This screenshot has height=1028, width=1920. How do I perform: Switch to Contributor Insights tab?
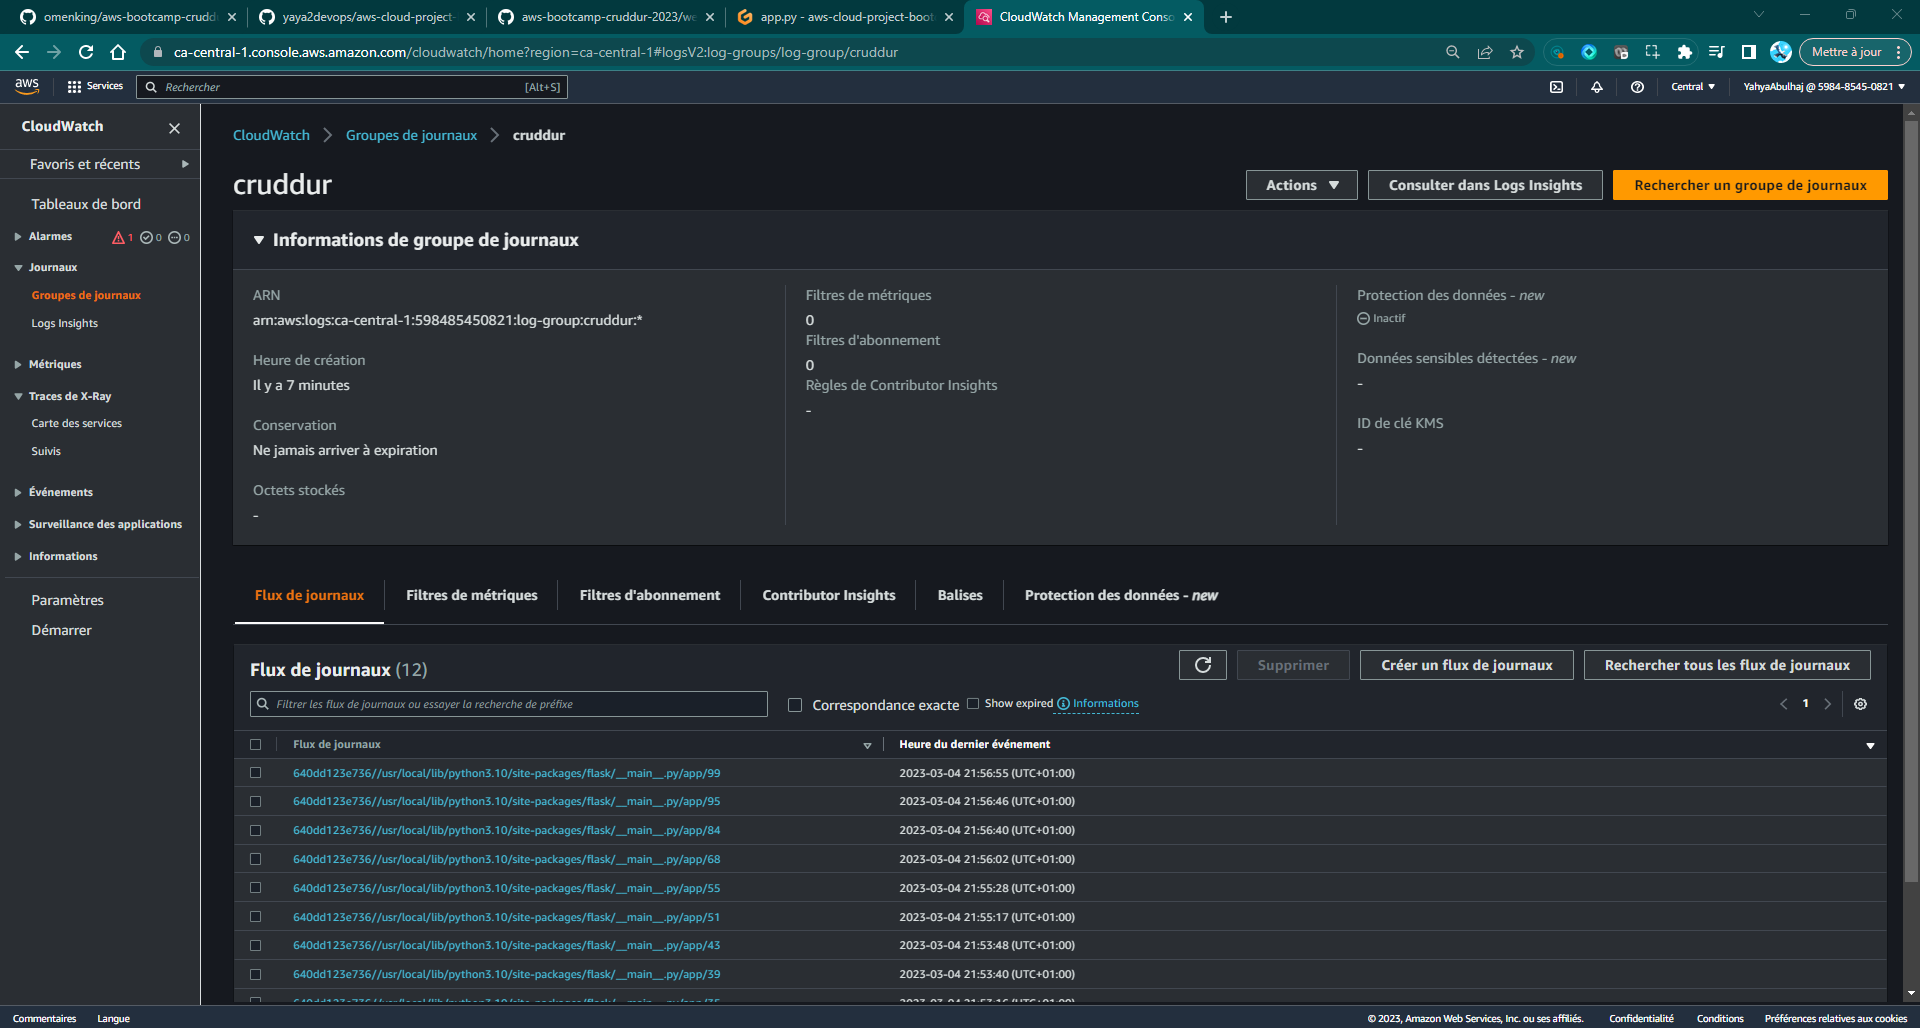(829, 595)
